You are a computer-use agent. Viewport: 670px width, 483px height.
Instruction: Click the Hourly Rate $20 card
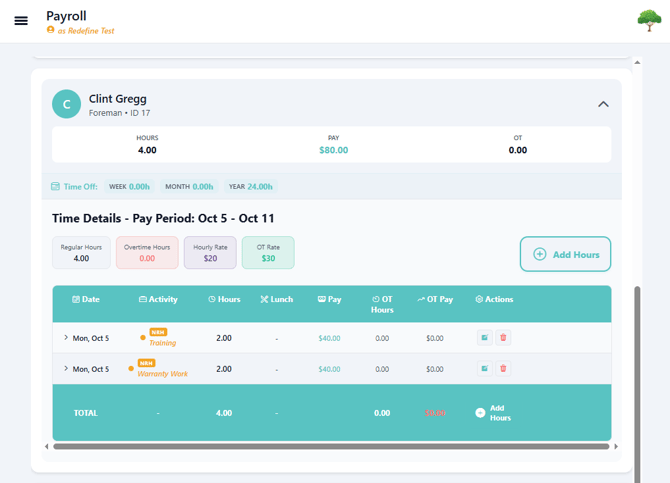pos(210,253)
